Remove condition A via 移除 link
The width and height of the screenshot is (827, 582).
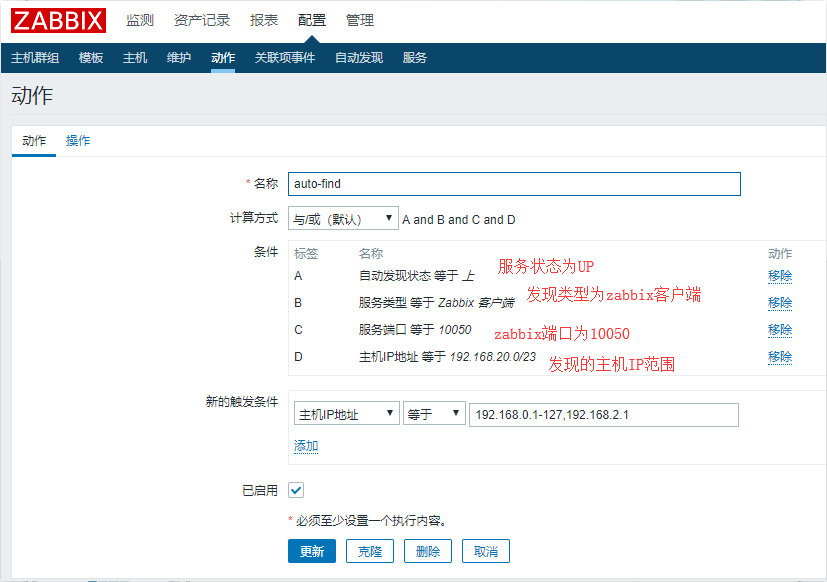[780, 276]
